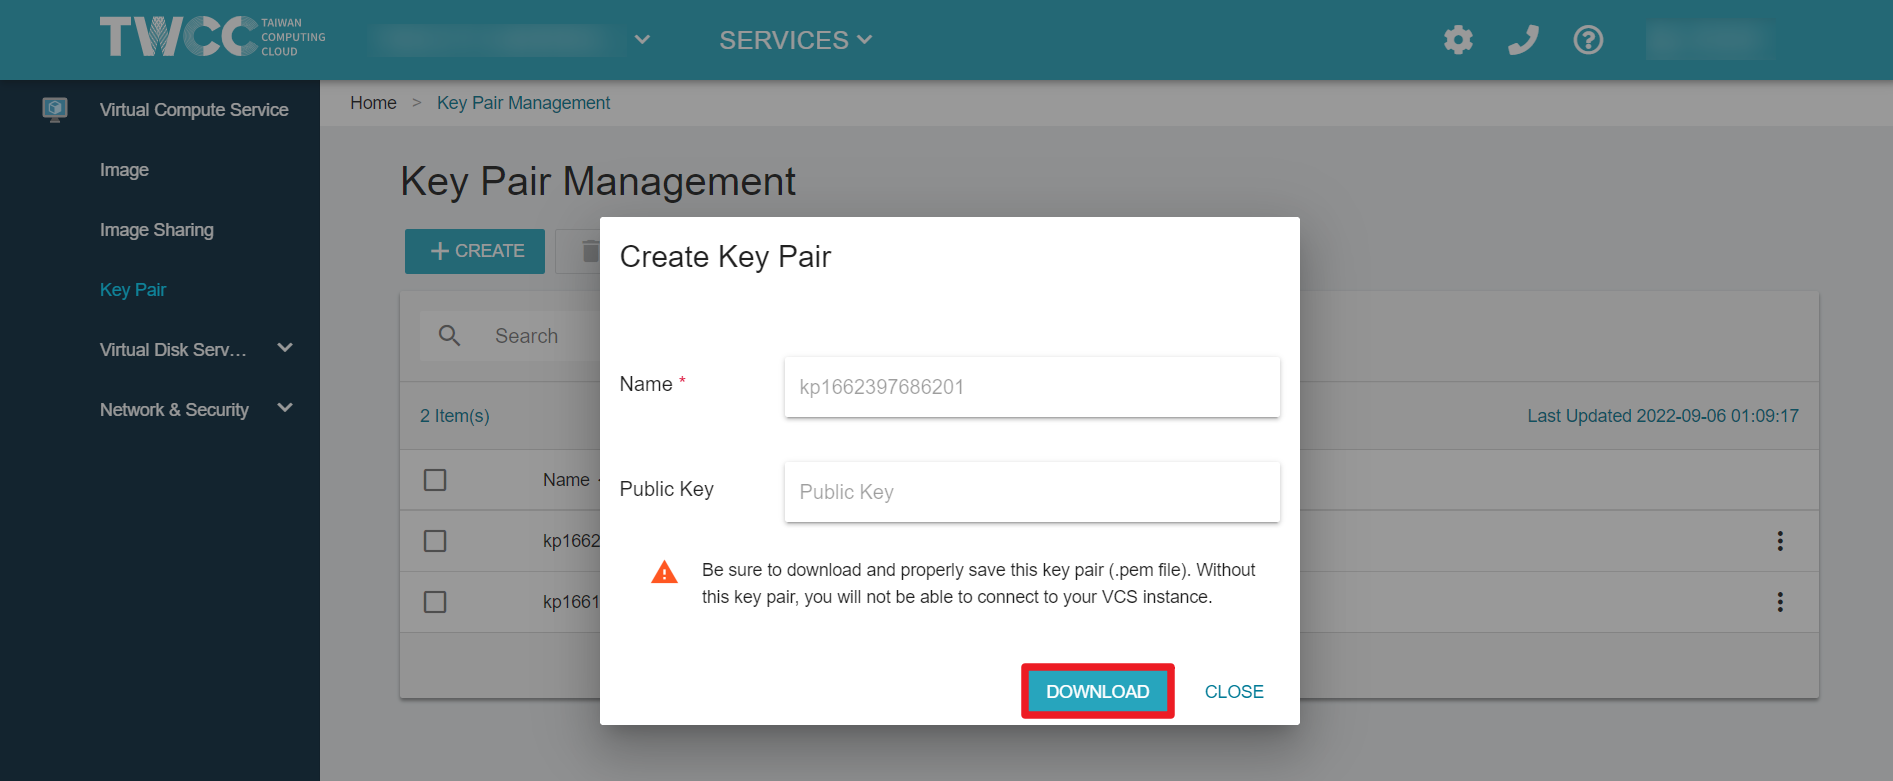Image resolution: width=1893 pixels, height=781 pixels.
Task: Expand the Virtual Disk Service menu
Action: pyautogui.click(x=285, y=348)
